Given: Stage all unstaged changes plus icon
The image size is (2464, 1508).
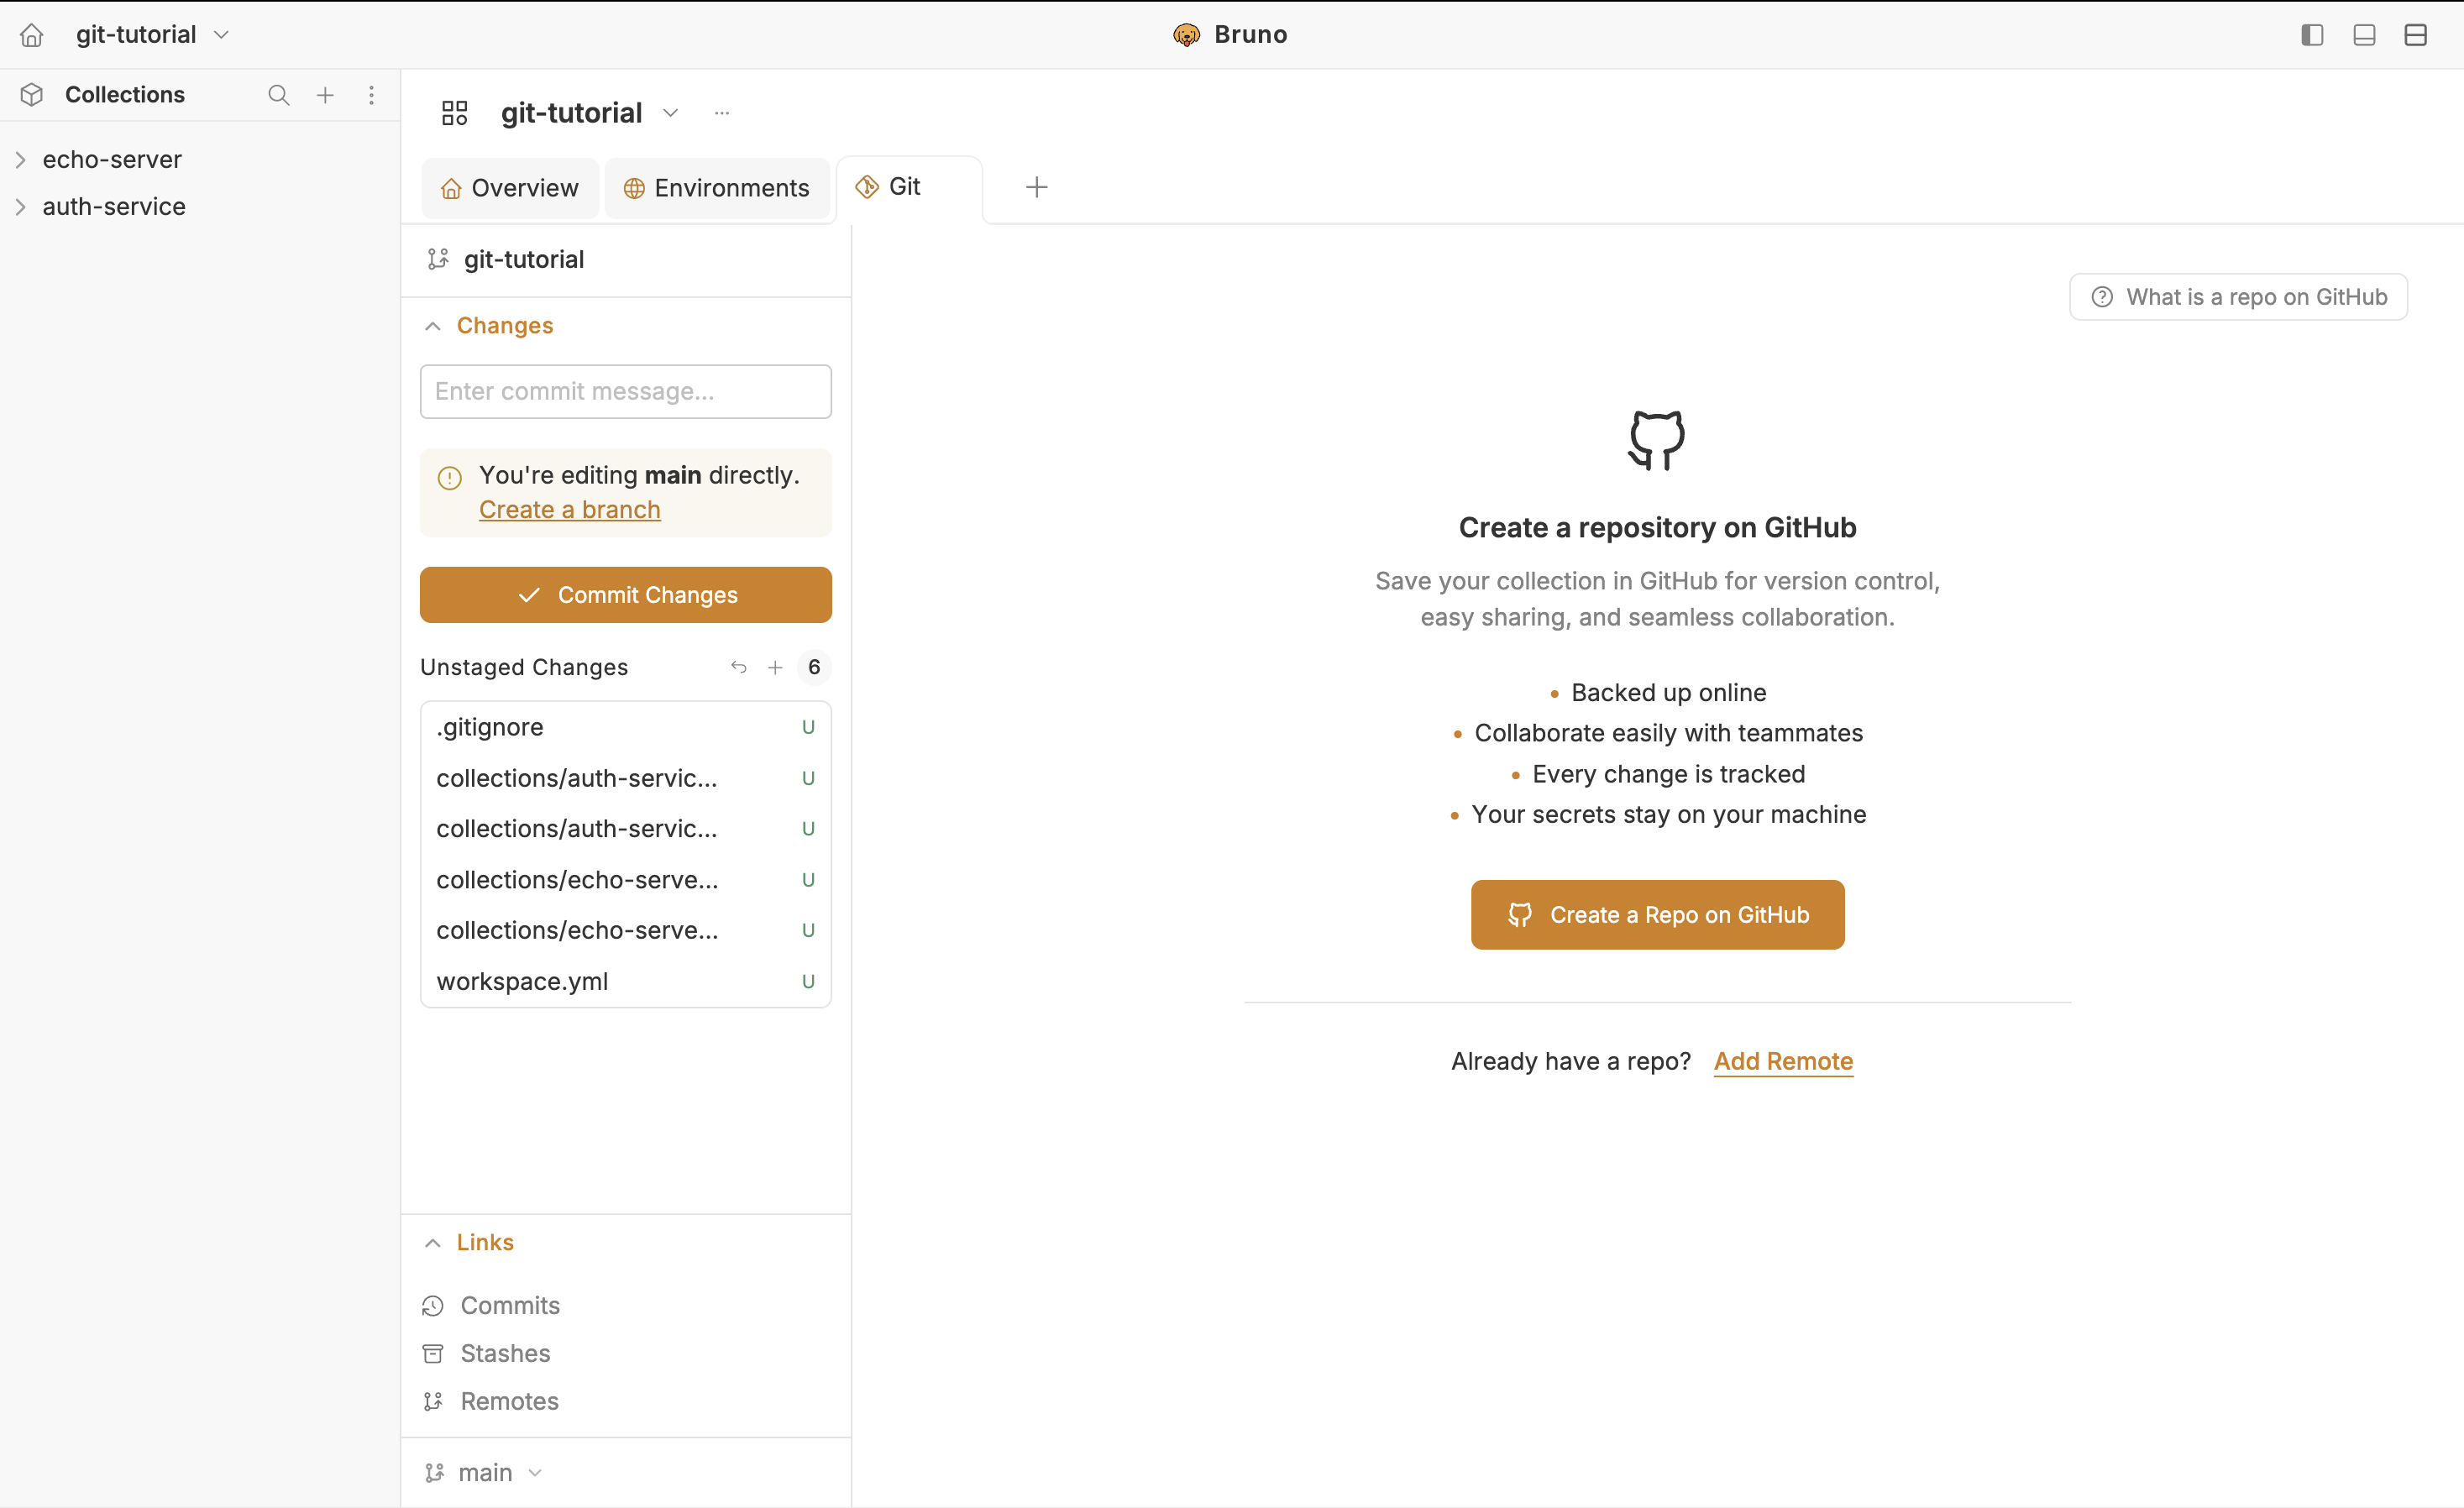Looking at the screenshot, I should coord(775,667).
